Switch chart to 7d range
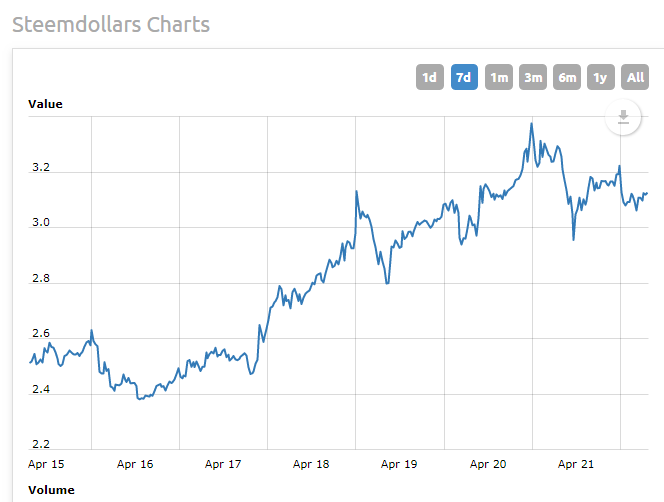The image size is (664, 502). click(x=464, y=77)
